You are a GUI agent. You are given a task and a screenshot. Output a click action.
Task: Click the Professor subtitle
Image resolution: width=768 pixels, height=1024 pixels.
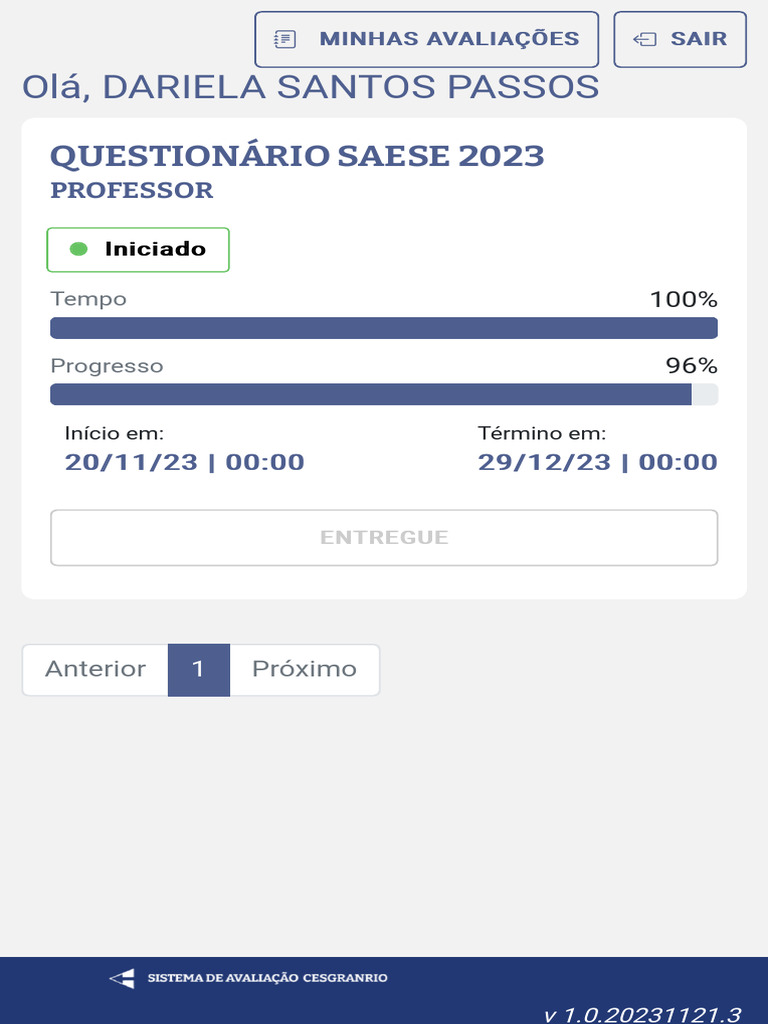(131, 190)
